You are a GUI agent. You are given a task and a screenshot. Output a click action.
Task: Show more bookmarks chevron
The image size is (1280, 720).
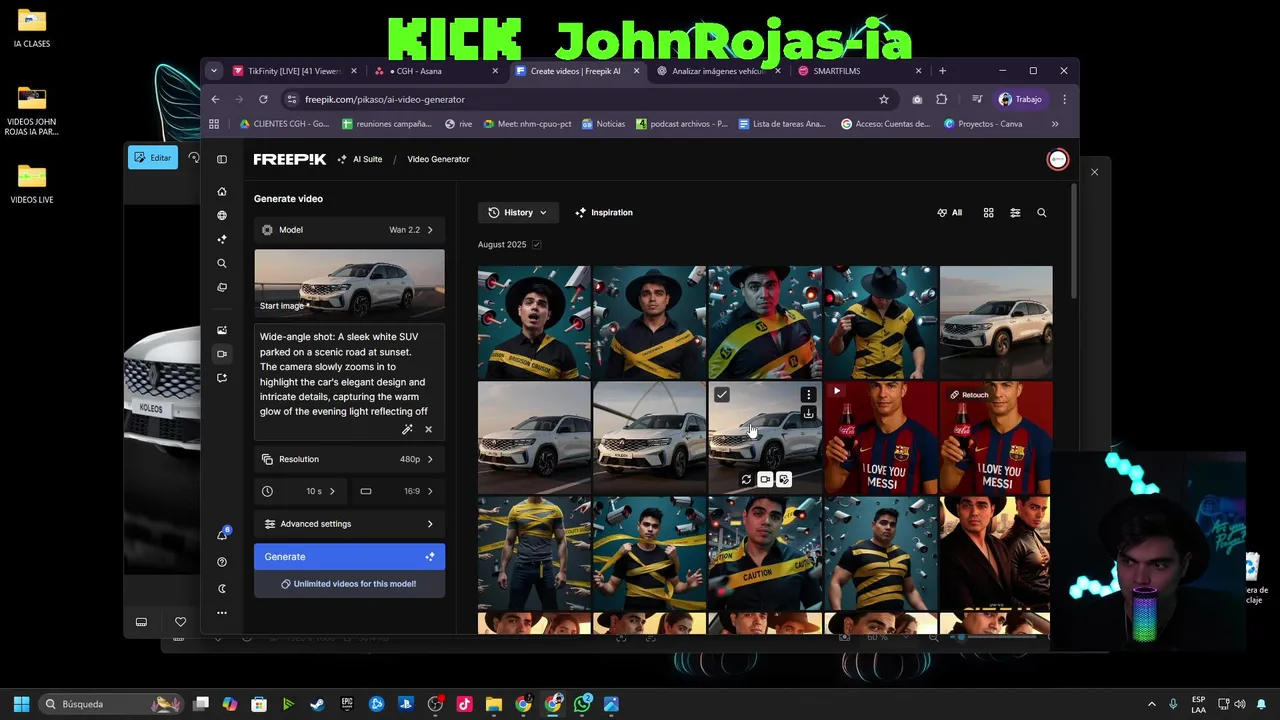1055,124
